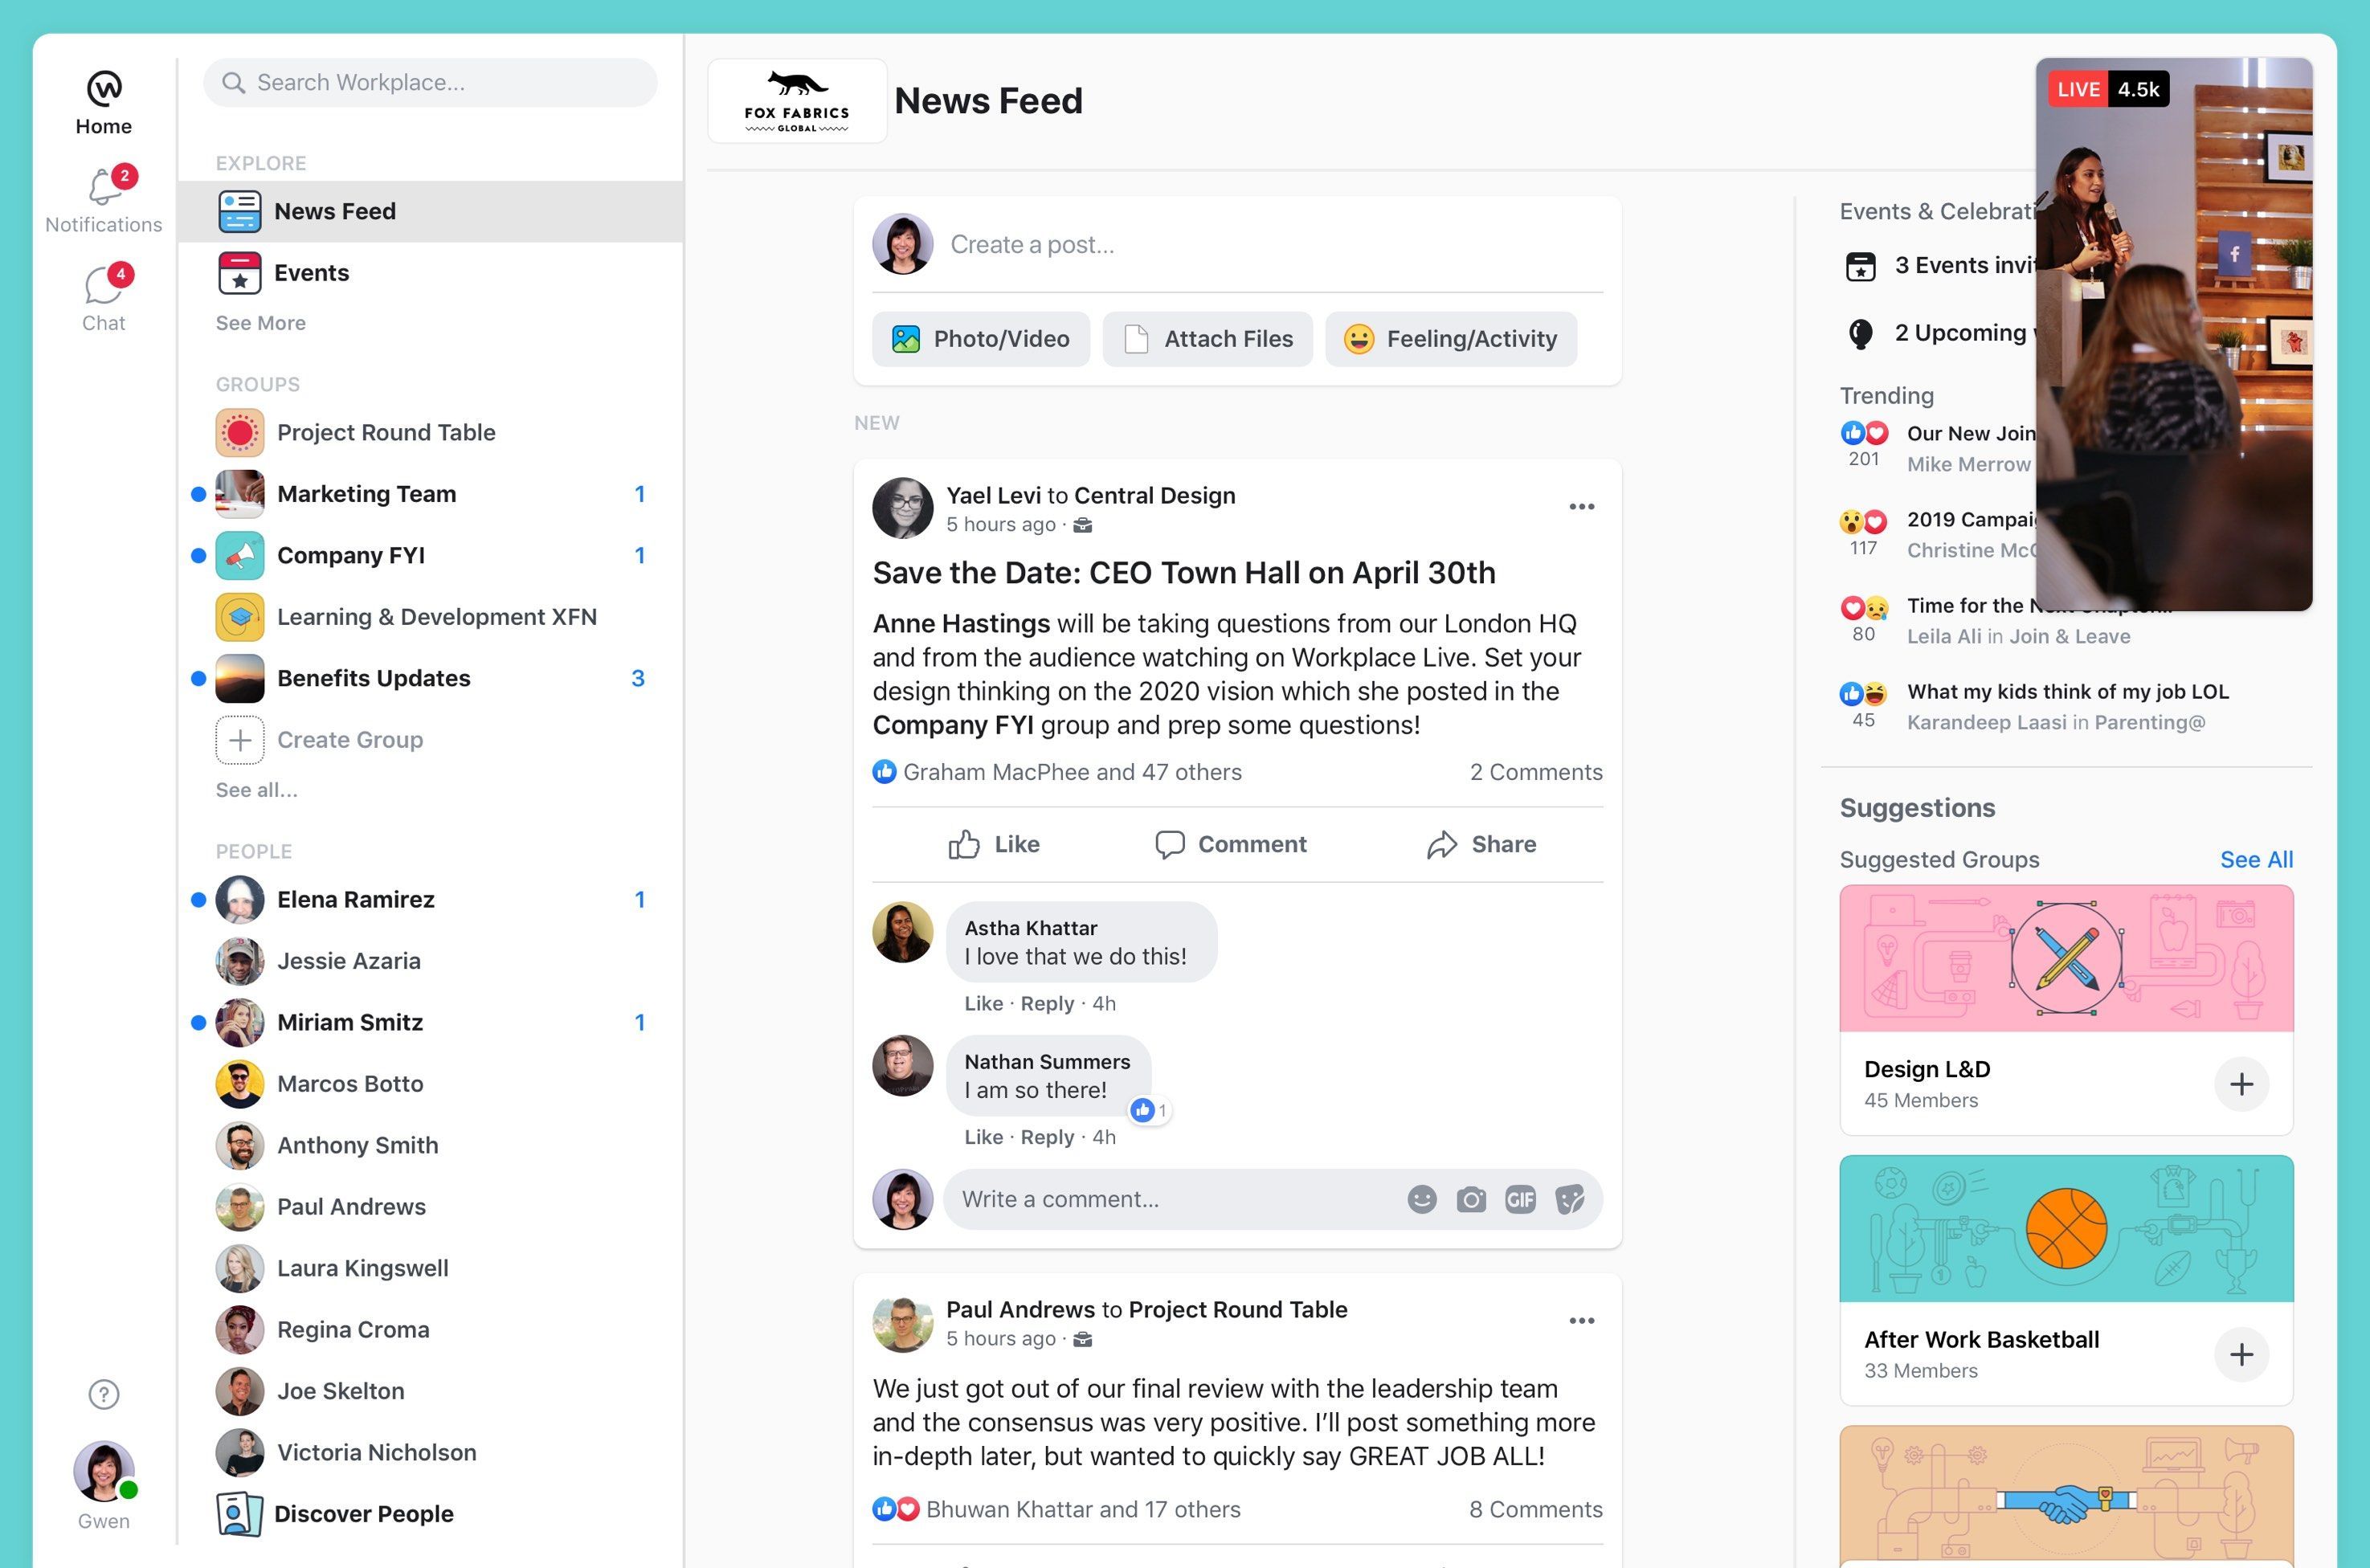2370x1568 pixels.
Task: Open options menu on Paul Andrews' post
Action: coord(1581,1321)
